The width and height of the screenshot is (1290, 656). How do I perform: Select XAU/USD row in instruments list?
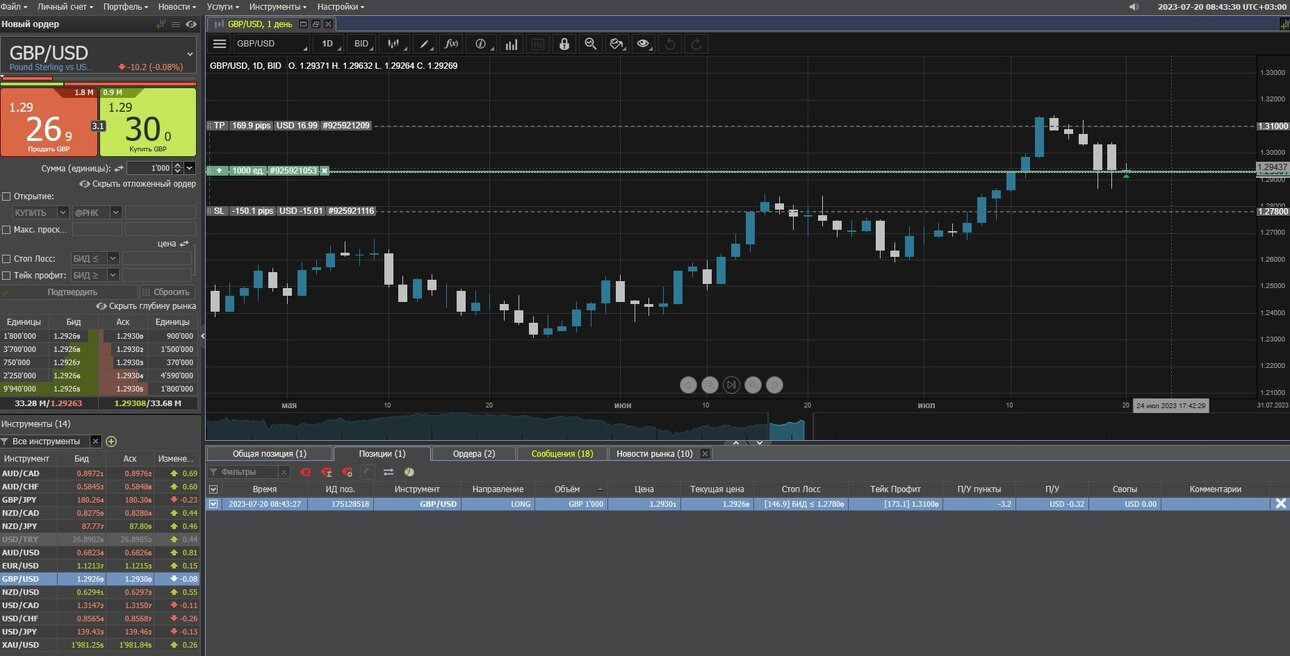coord(101,644)
